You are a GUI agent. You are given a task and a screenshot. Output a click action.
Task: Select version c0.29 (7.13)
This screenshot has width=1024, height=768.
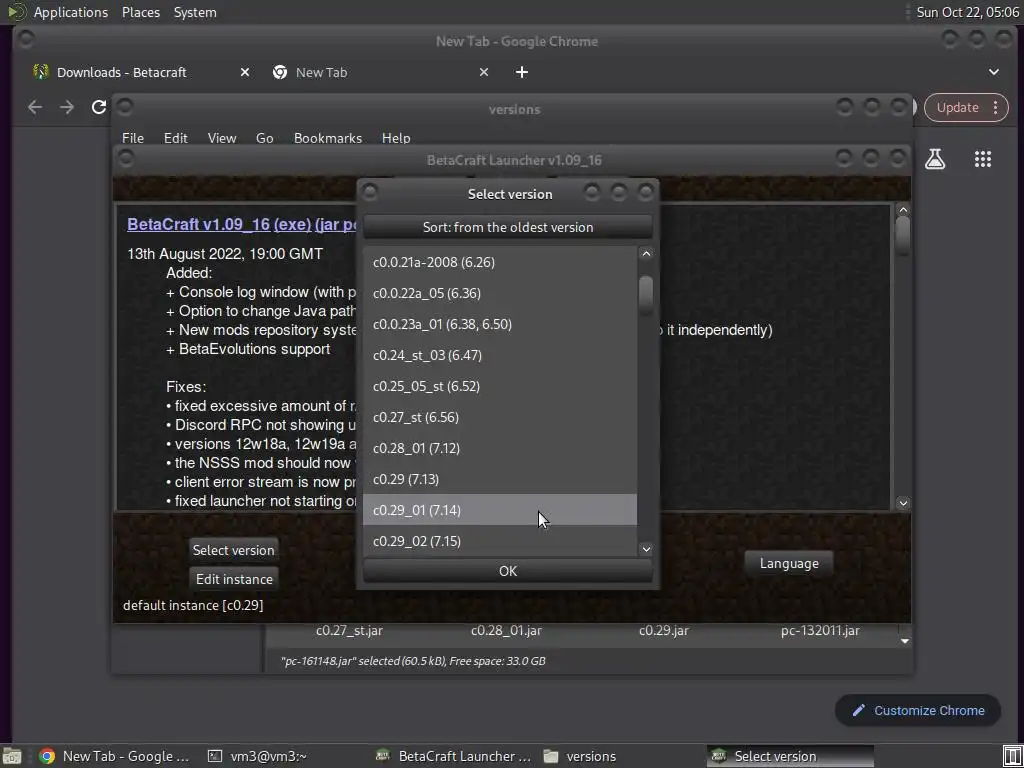tap(500, 479)
